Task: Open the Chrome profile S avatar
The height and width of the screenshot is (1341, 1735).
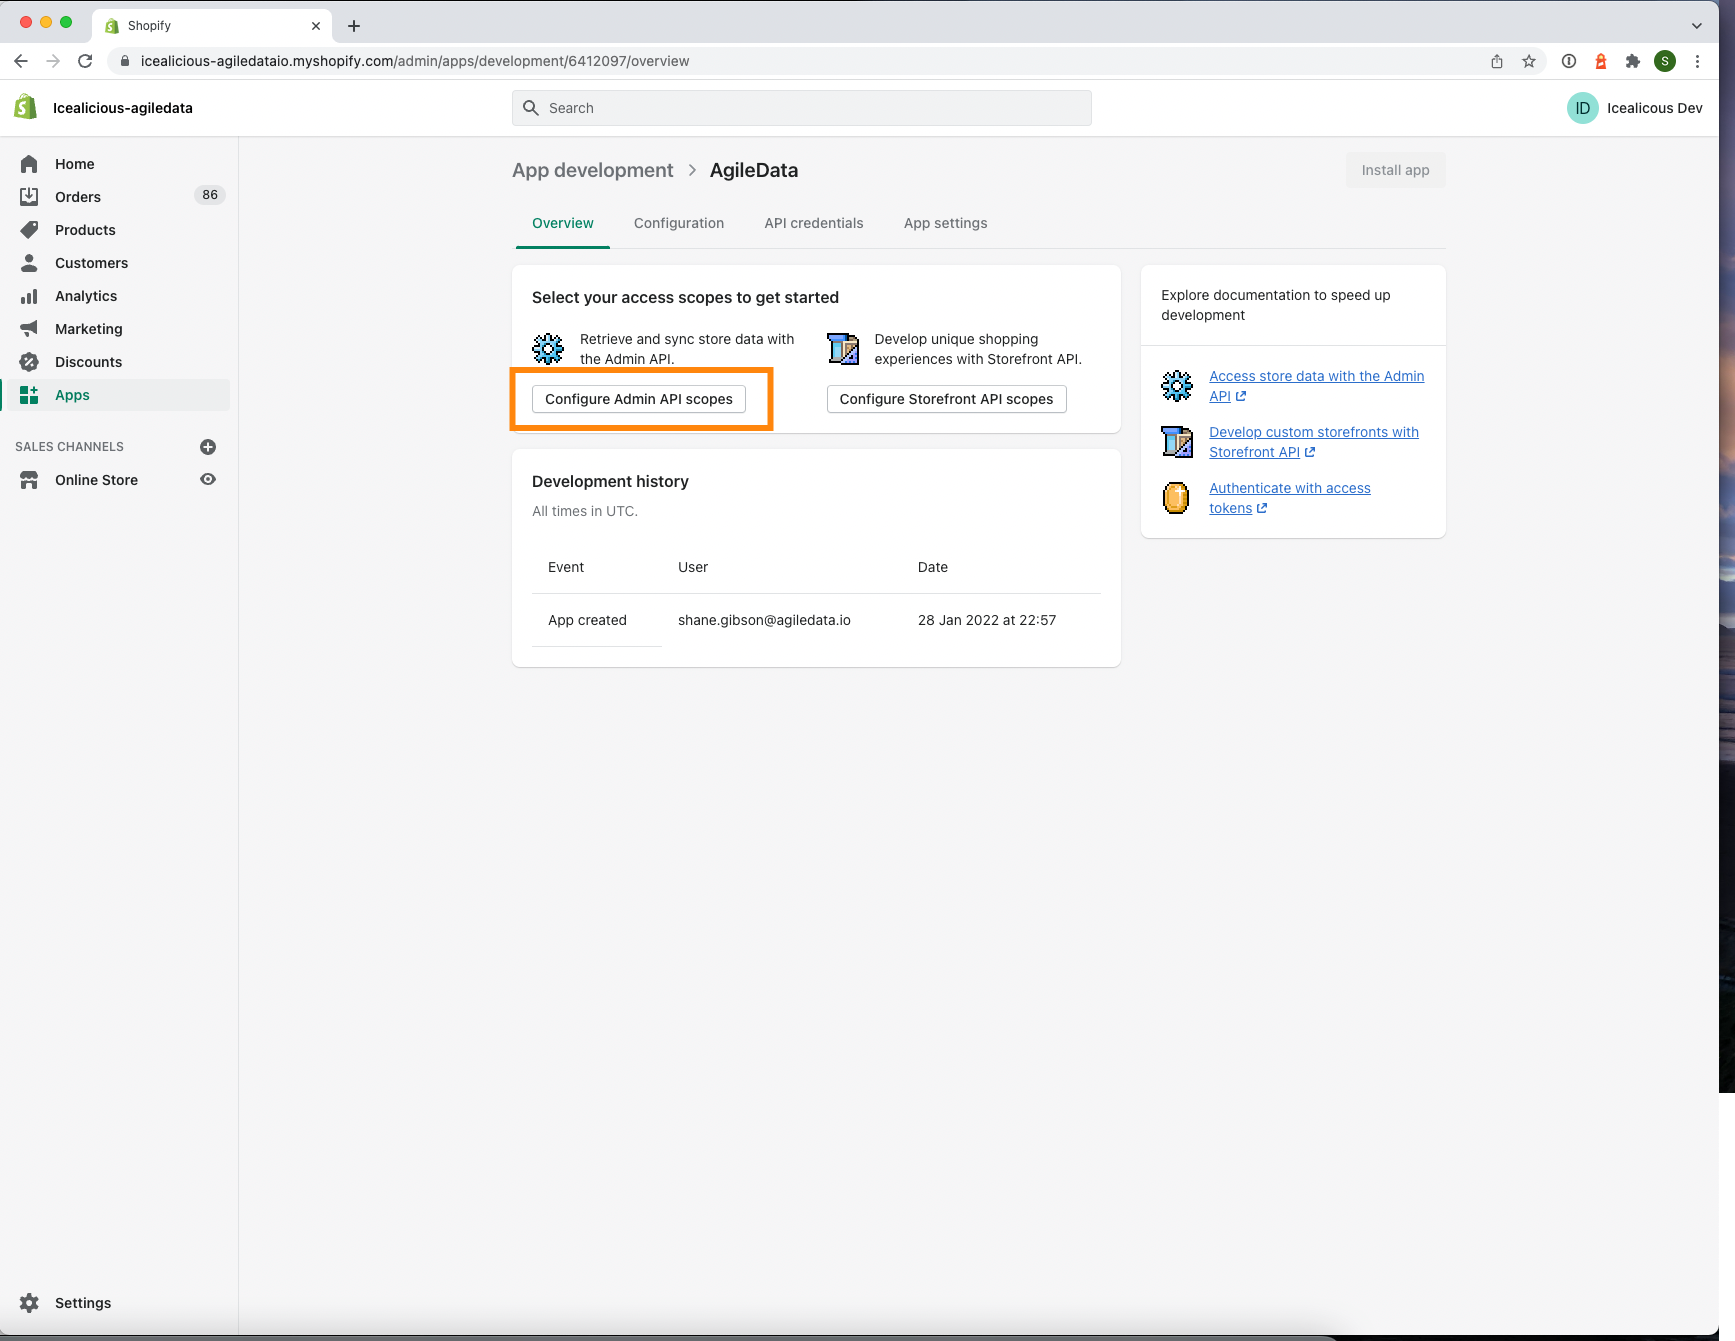Action: click(1665, 61)
